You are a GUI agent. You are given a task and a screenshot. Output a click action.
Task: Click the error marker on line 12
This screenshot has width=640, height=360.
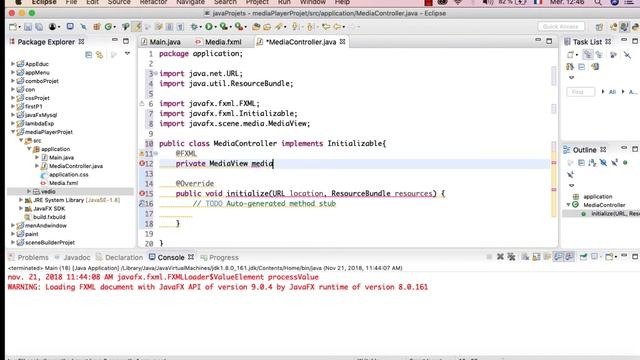142,163
